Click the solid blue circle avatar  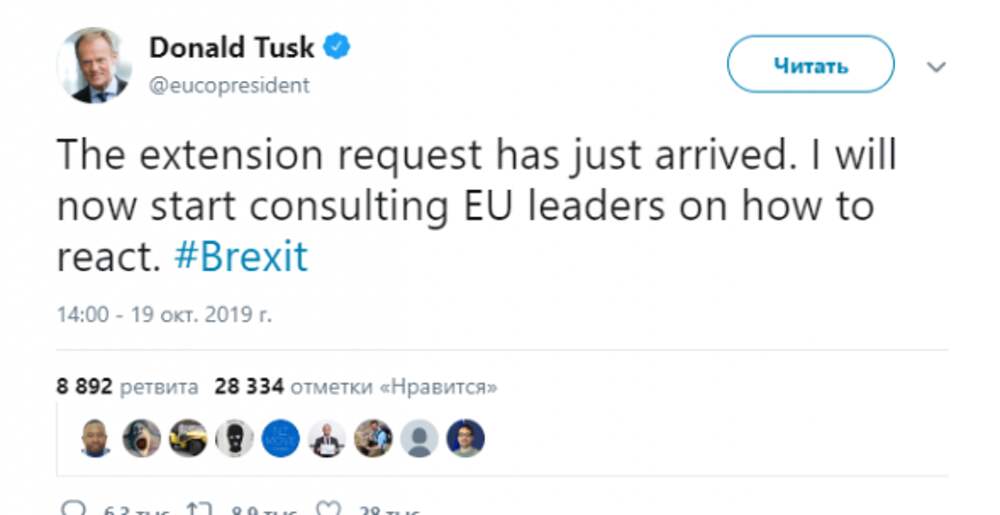[280, 438]
